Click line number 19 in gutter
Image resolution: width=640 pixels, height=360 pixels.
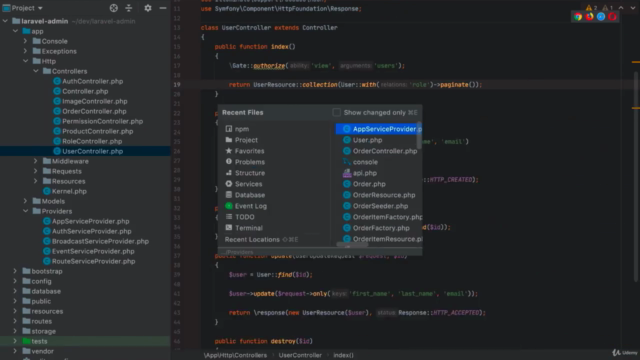tap(177, 84)
